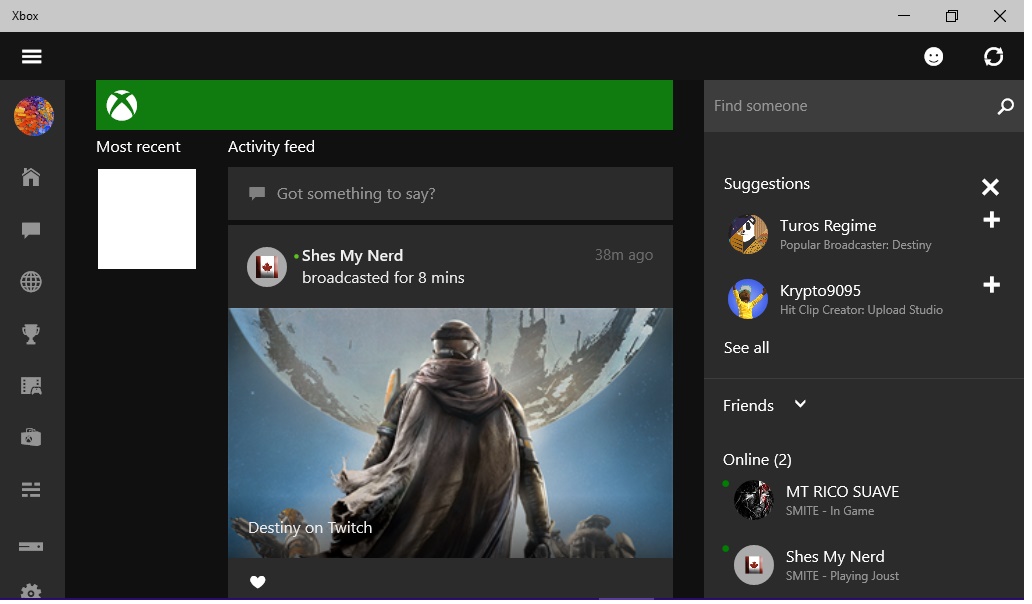Add Turos Regime with the plus icon
The height and width of the screenshot is (604, 1032).
tap(991, 220)
